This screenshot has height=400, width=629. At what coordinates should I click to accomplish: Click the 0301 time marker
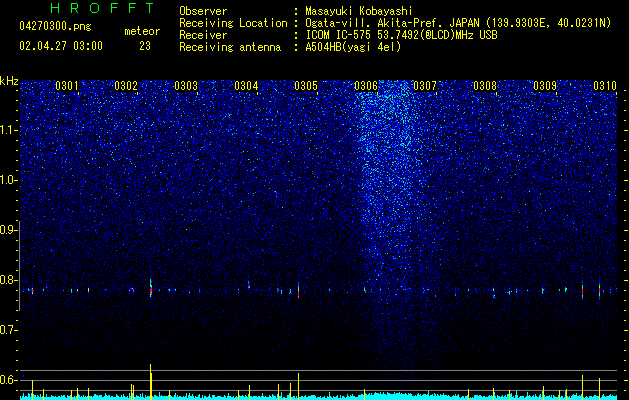[x=67, y=86]
